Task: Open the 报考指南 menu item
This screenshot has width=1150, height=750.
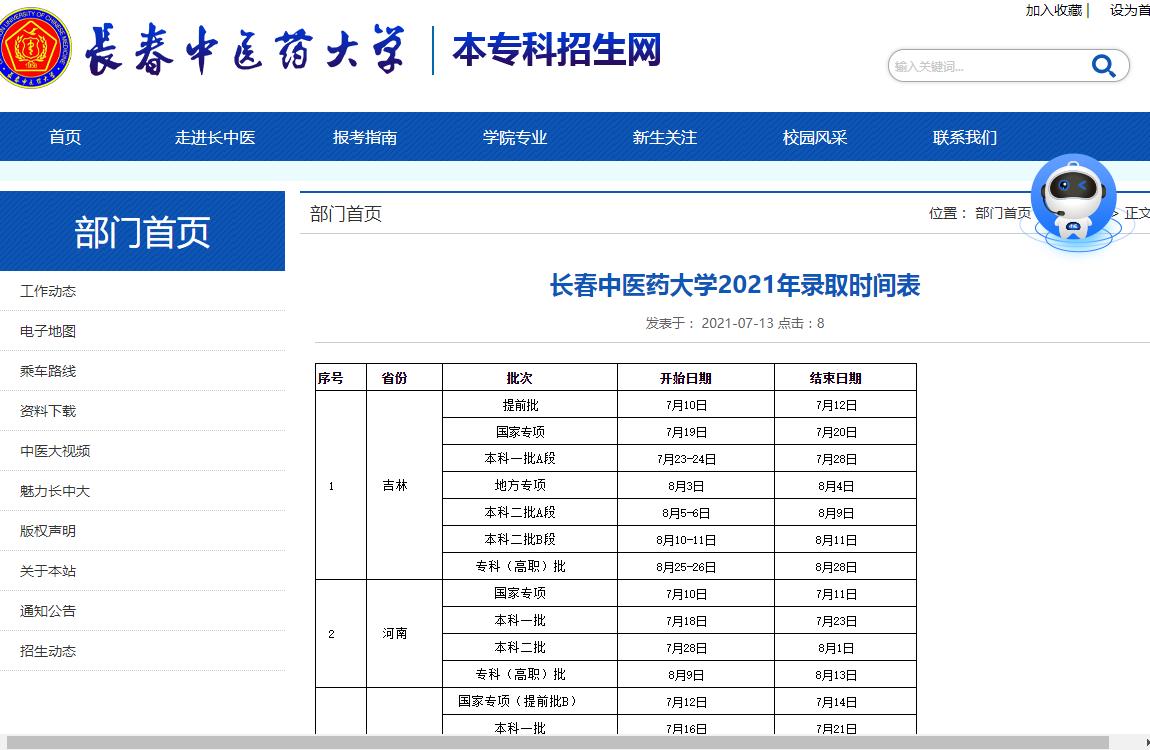Action: pyautogui.click(x=365, y=137)
